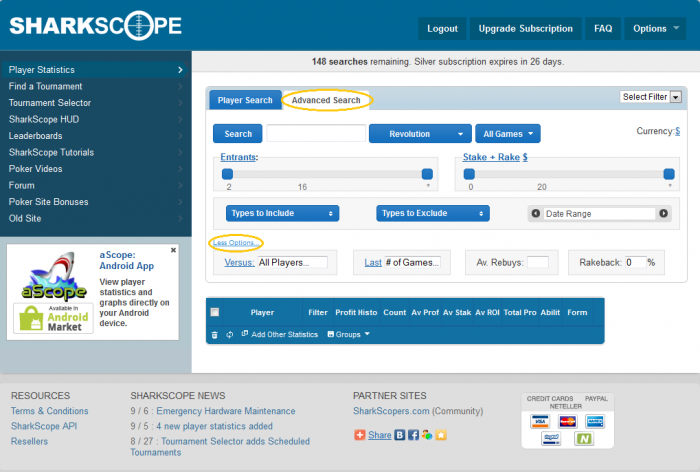Open Terms & Conditions link

pyautogui.click(x=50, y=411)
